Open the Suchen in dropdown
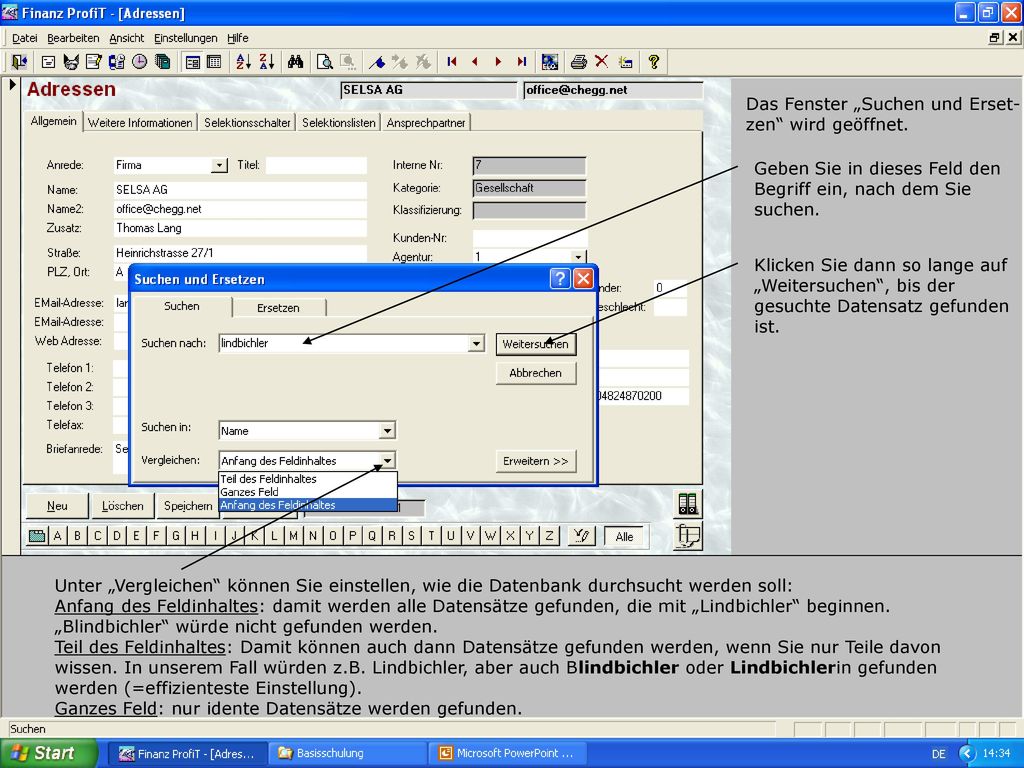The height and width of the screenshot is (768, 1024). (x=387, y=431)
